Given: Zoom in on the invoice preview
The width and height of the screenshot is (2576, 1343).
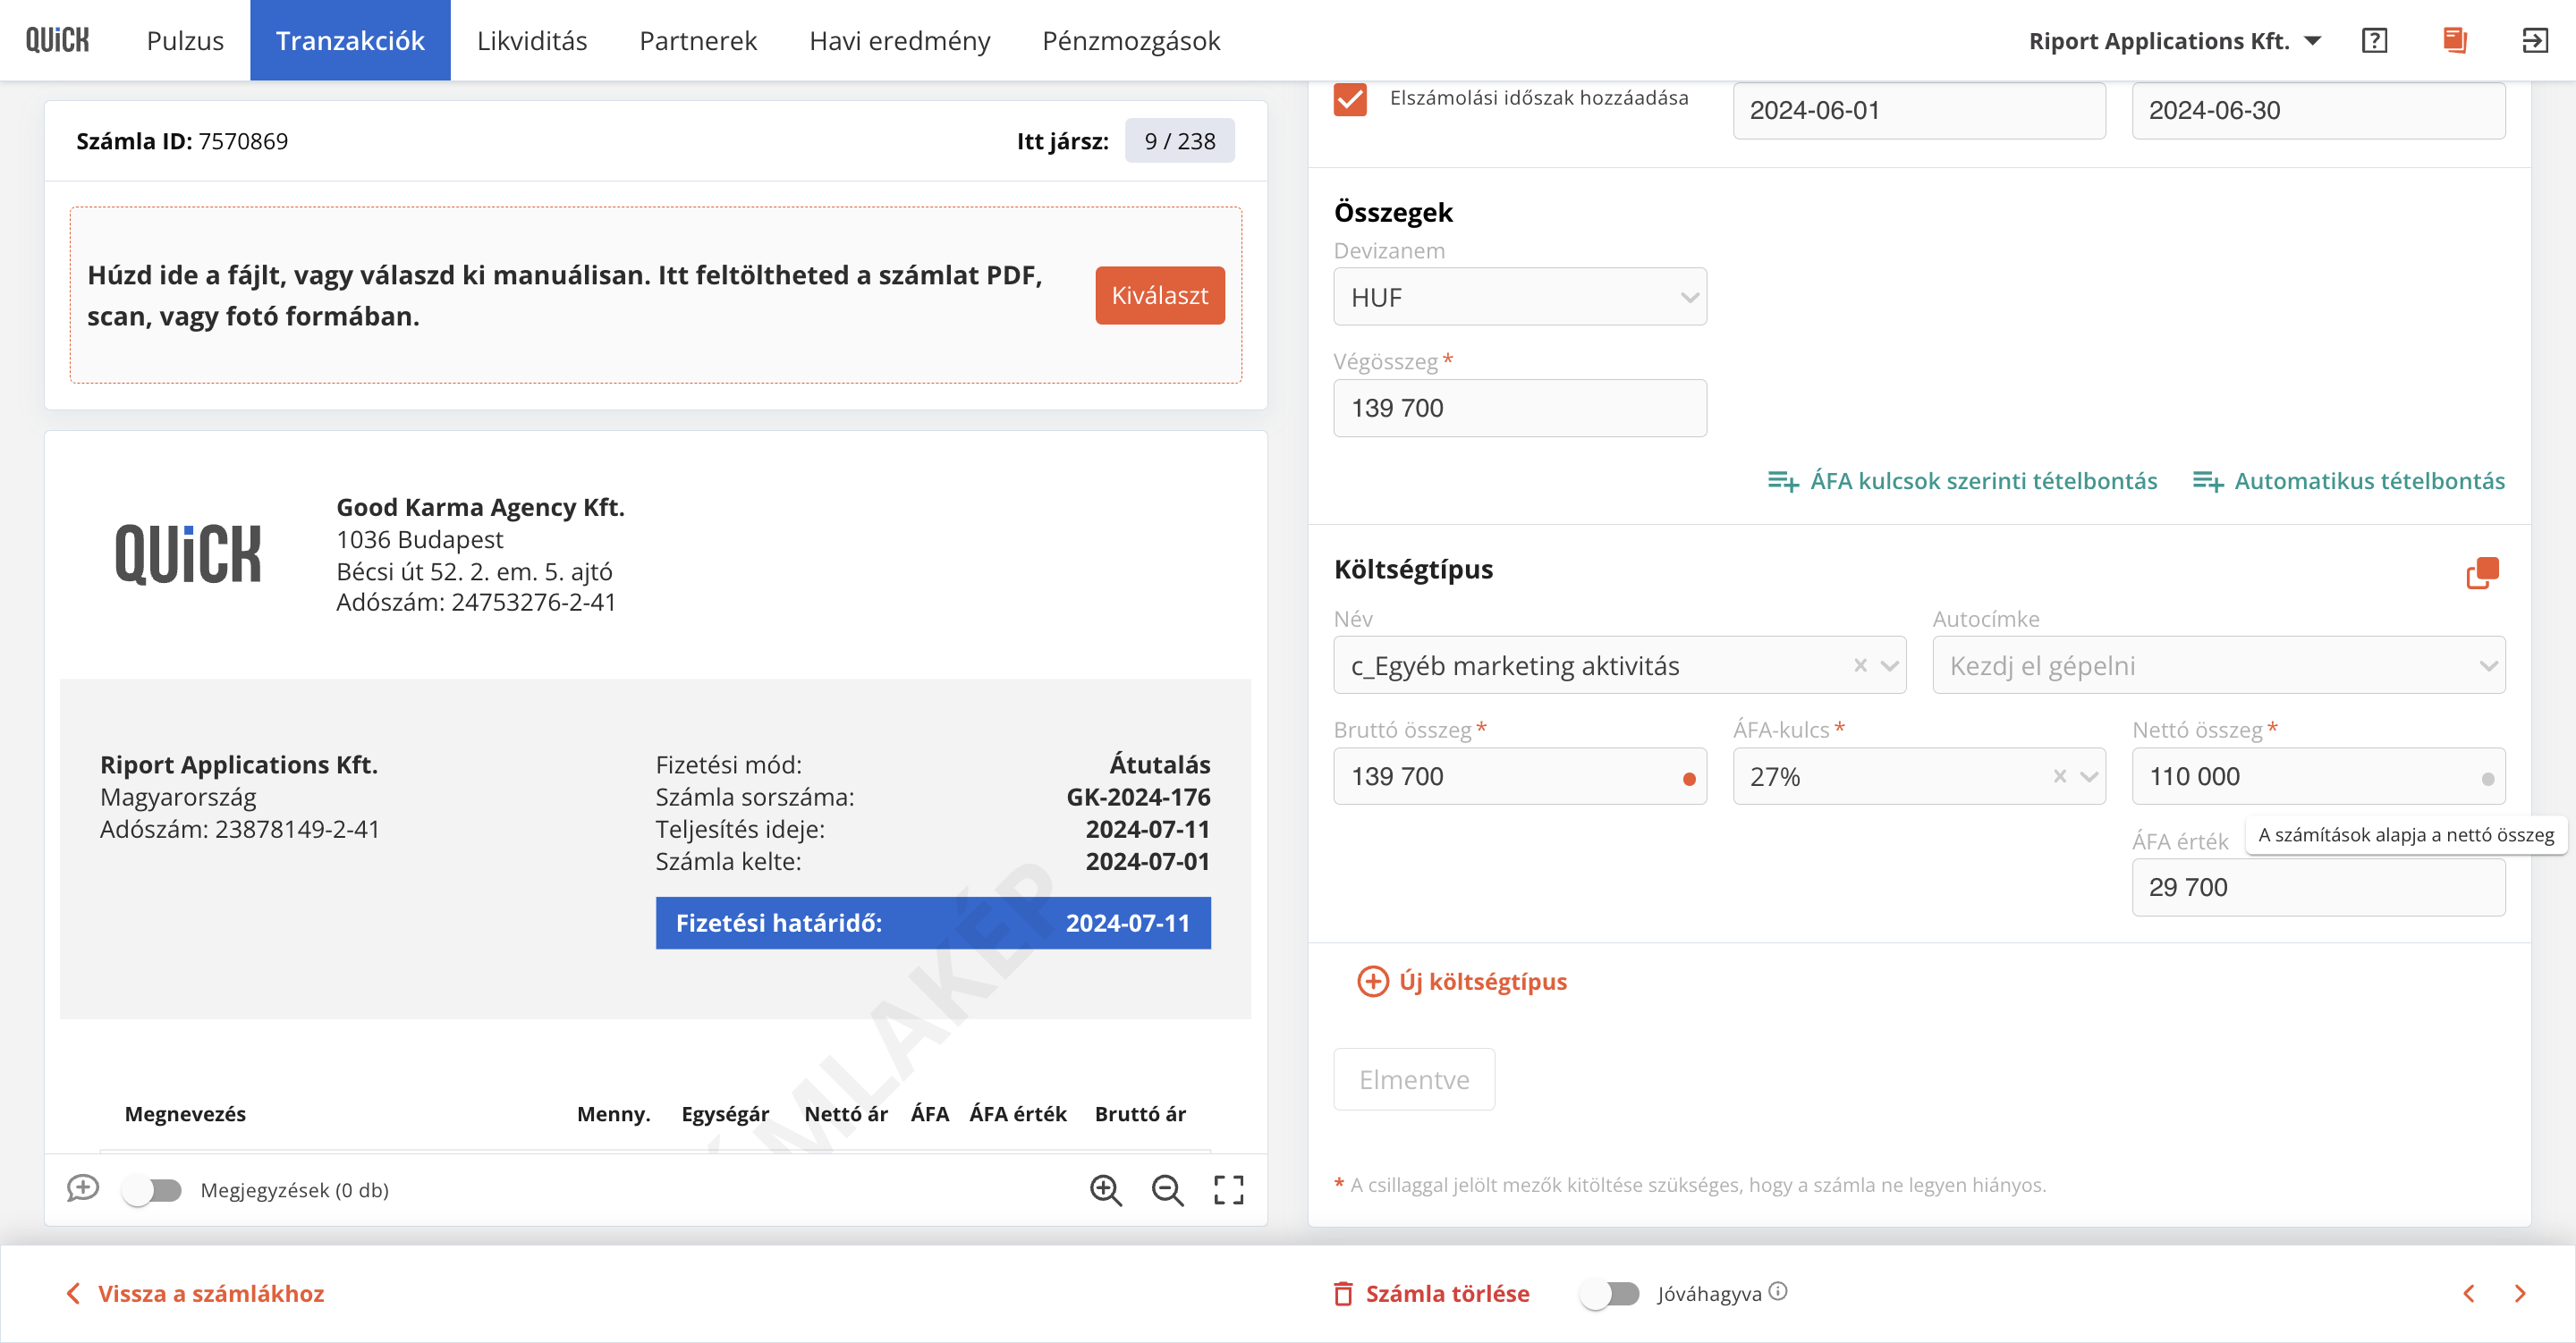Looking at the screenshot, I should pyautogui.click(x=1106, y=1190).
